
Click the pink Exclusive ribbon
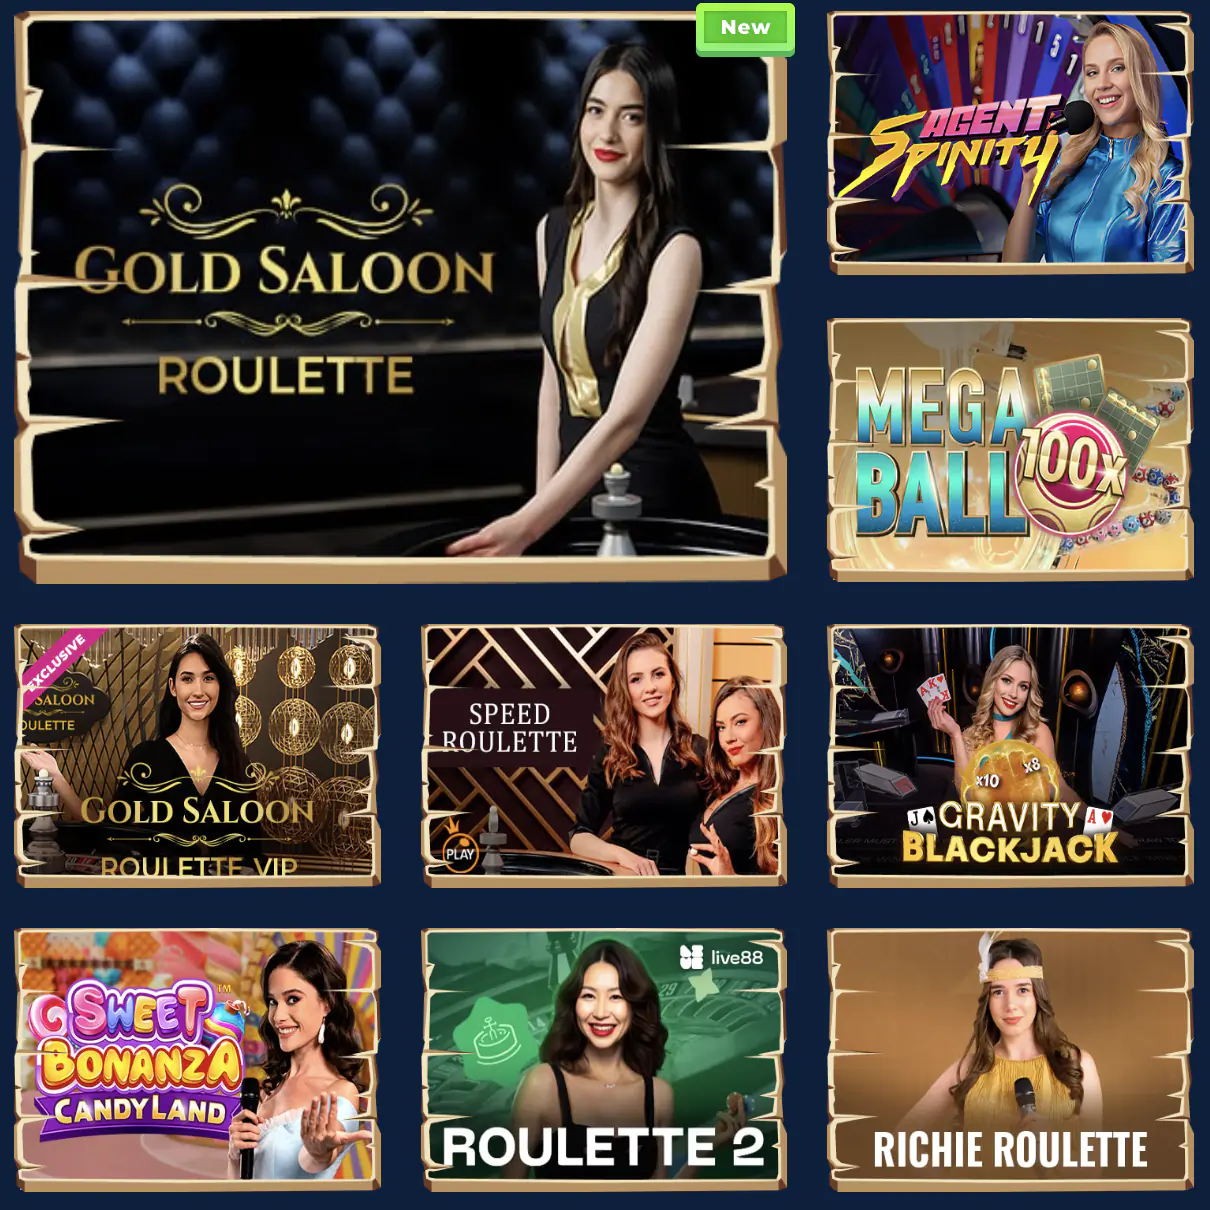coord(57,662)
